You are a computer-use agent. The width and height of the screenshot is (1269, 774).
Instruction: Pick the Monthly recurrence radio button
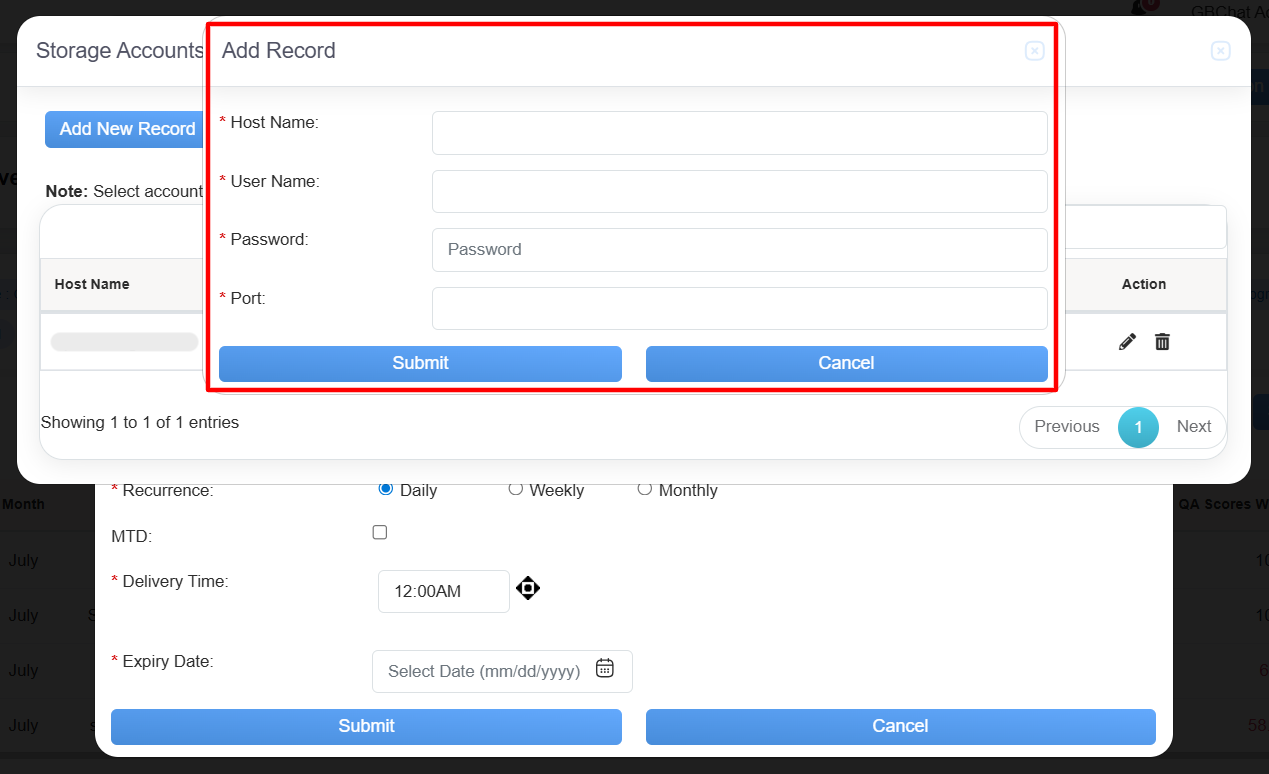click(x=645, y=489)
